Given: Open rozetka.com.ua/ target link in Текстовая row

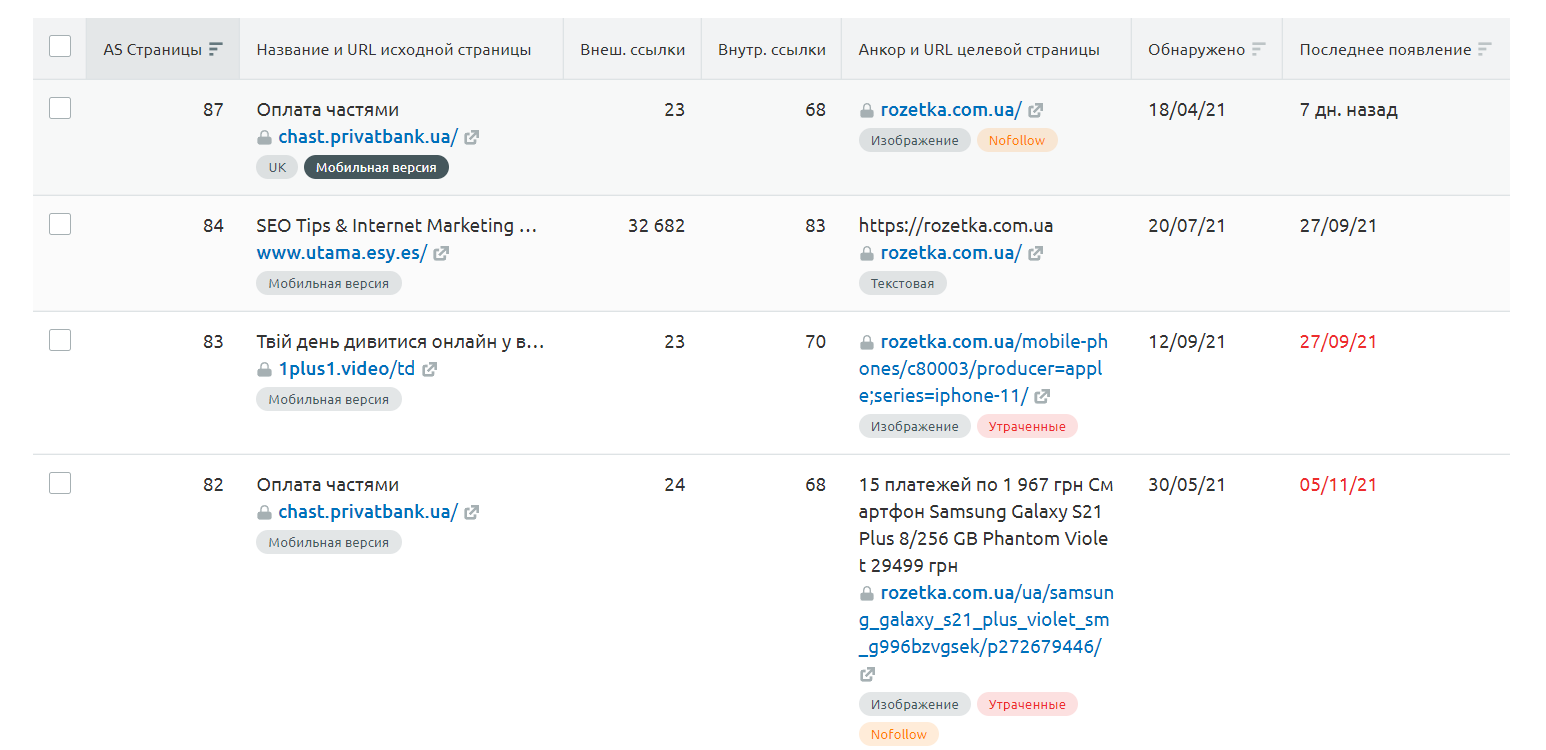Looking at the screenshot, I should pyautogui.click(x=951, y=253).
